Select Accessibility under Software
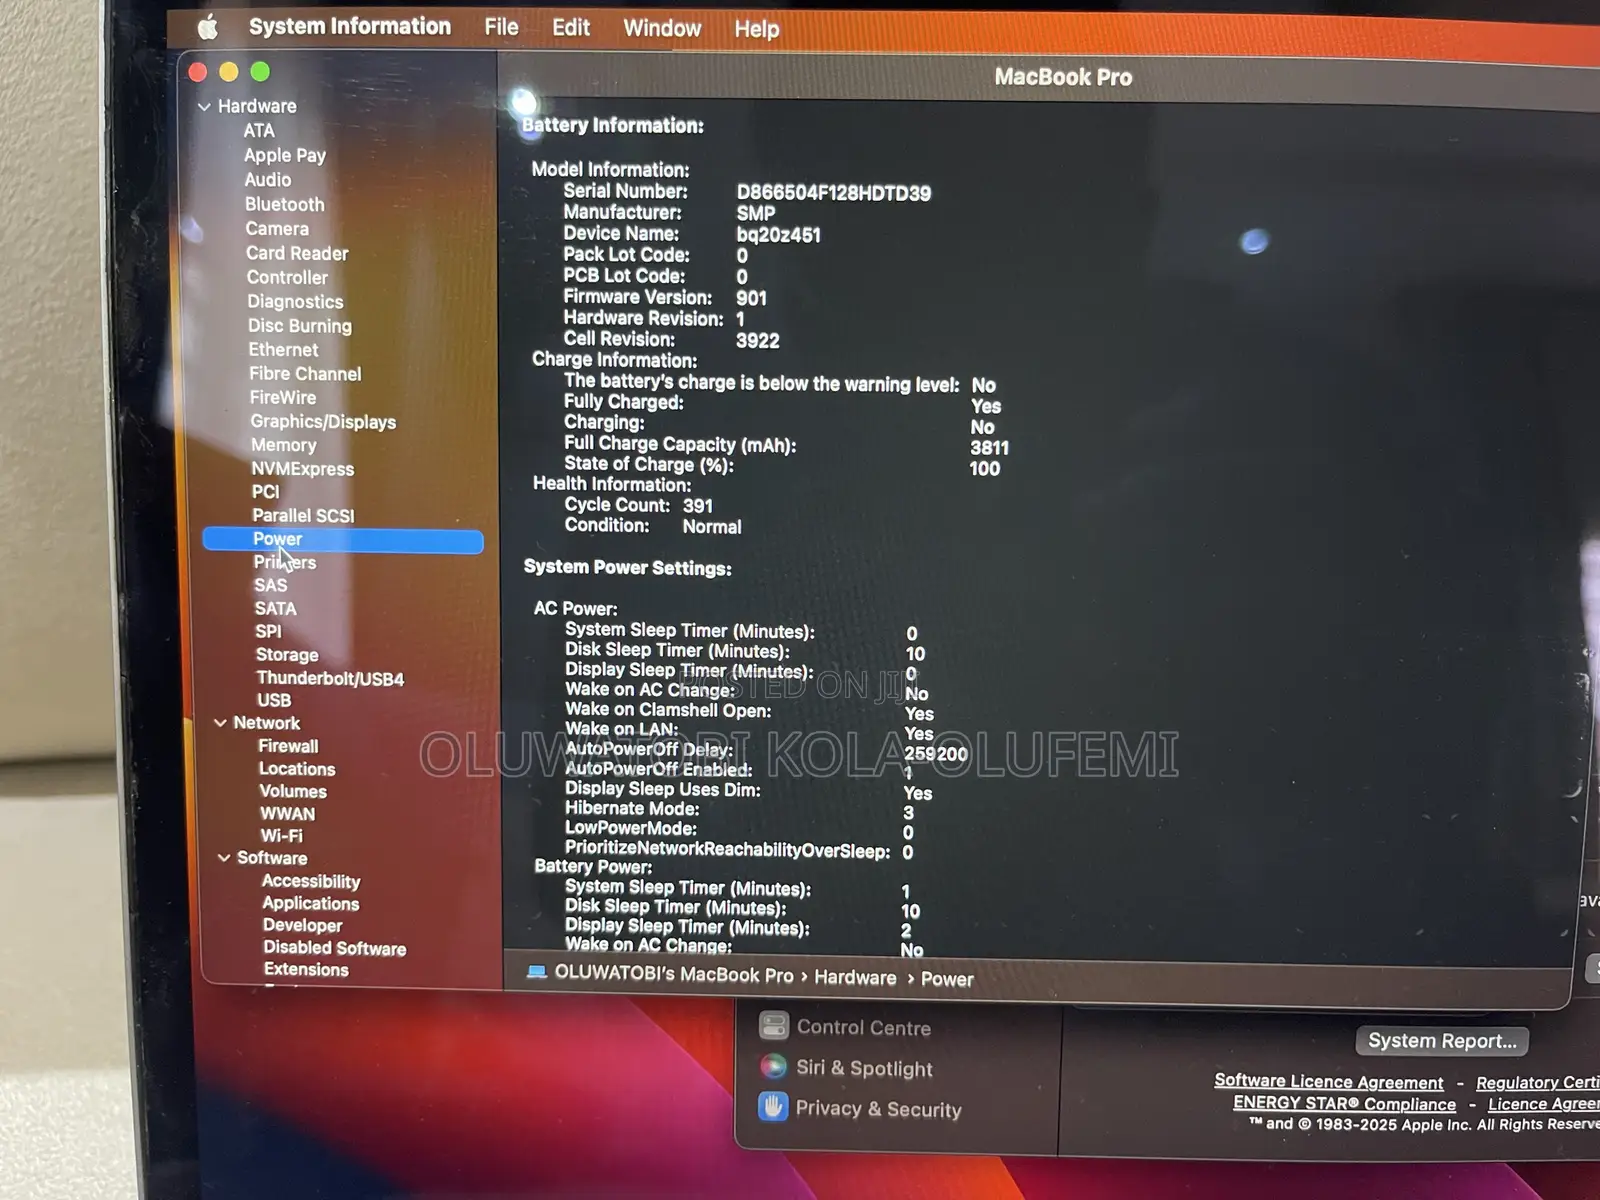This screenshot has width=1600, height=1200. coord(311,881)
